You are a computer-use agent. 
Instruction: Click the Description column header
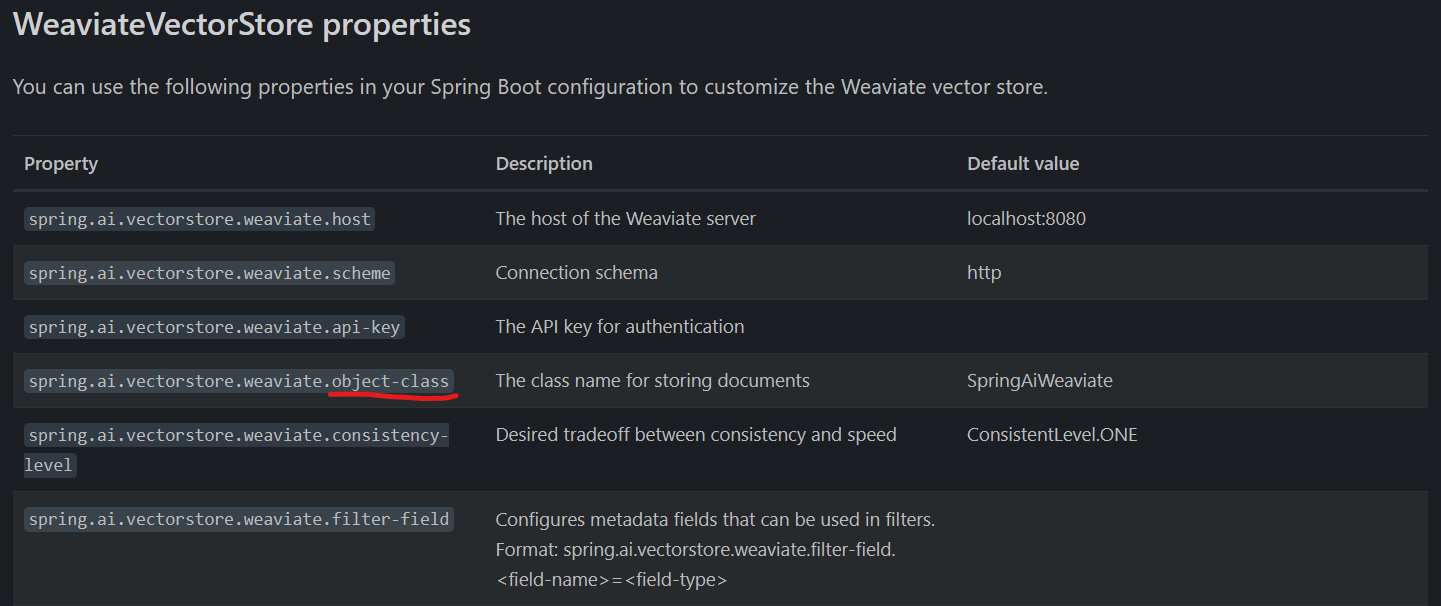pyautogui.click(x=544, y=163)
